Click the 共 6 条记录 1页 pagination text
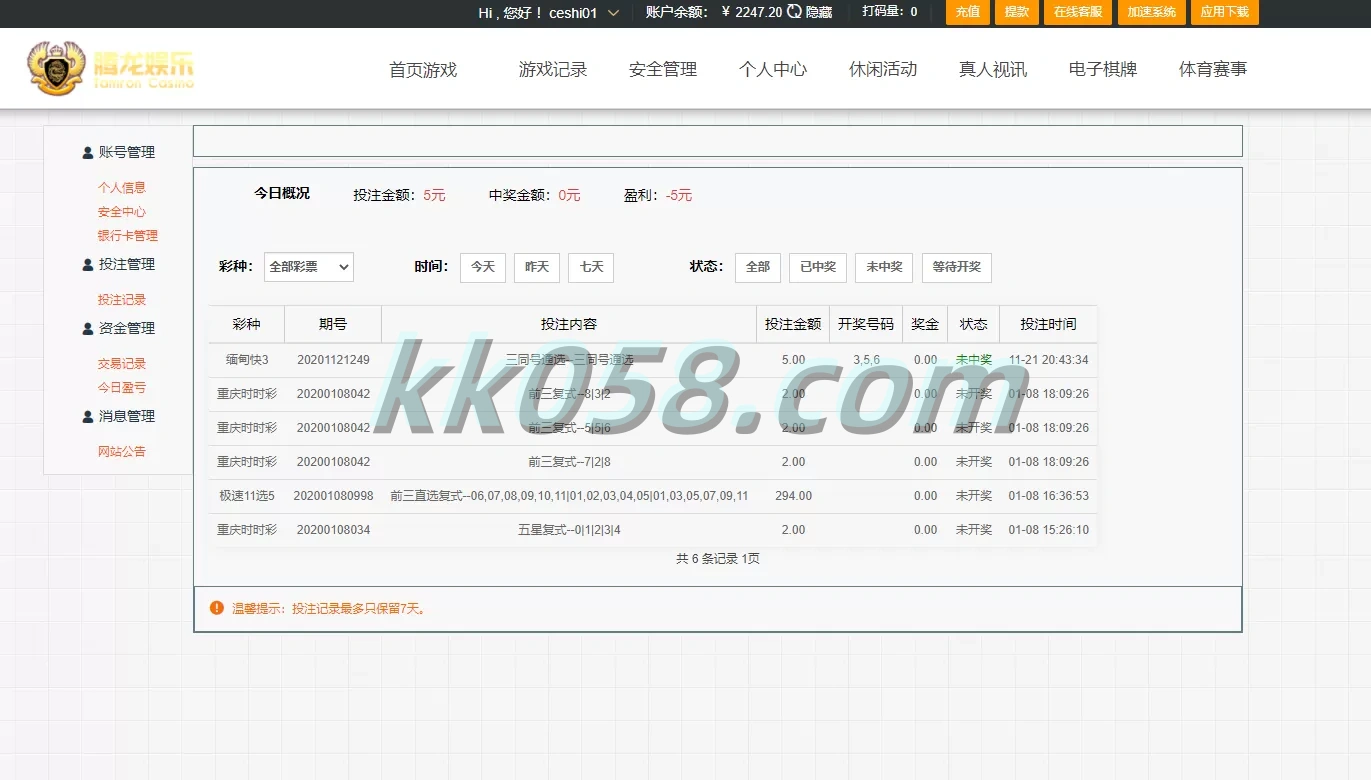Screen dimensions: 1371x780 pyautogui.click(x=718, y=559)
